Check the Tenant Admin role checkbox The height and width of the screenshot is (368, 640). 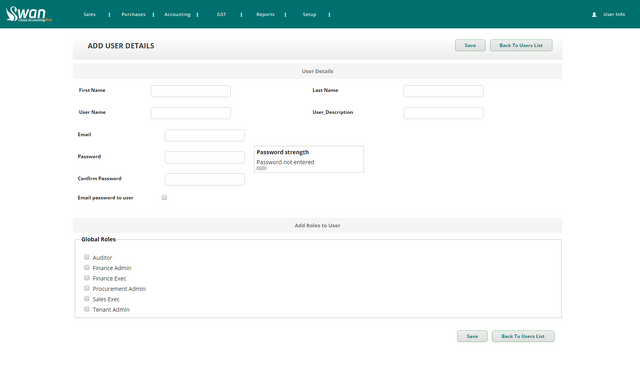point(87,309)
